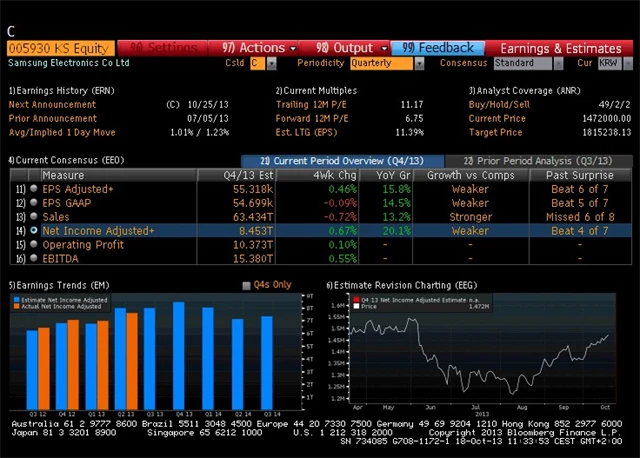
Task: Click the Feedback button
Action: tap(438, 47)
